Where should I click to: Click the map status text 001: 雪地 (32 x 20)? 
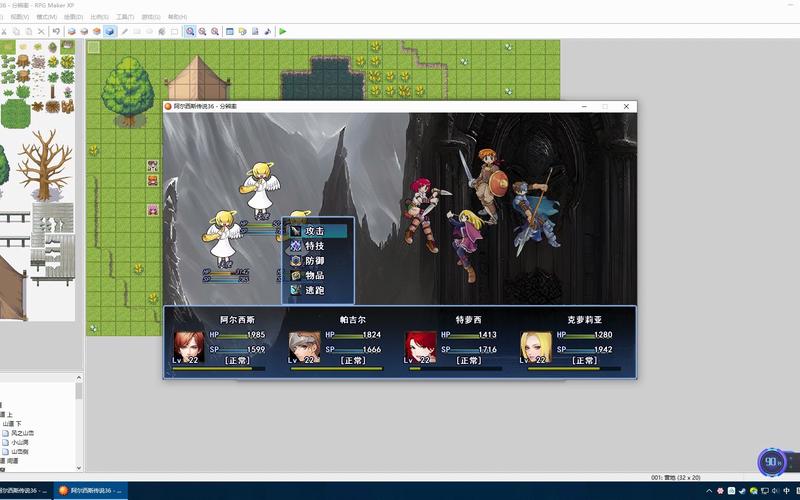coord(676,478)
